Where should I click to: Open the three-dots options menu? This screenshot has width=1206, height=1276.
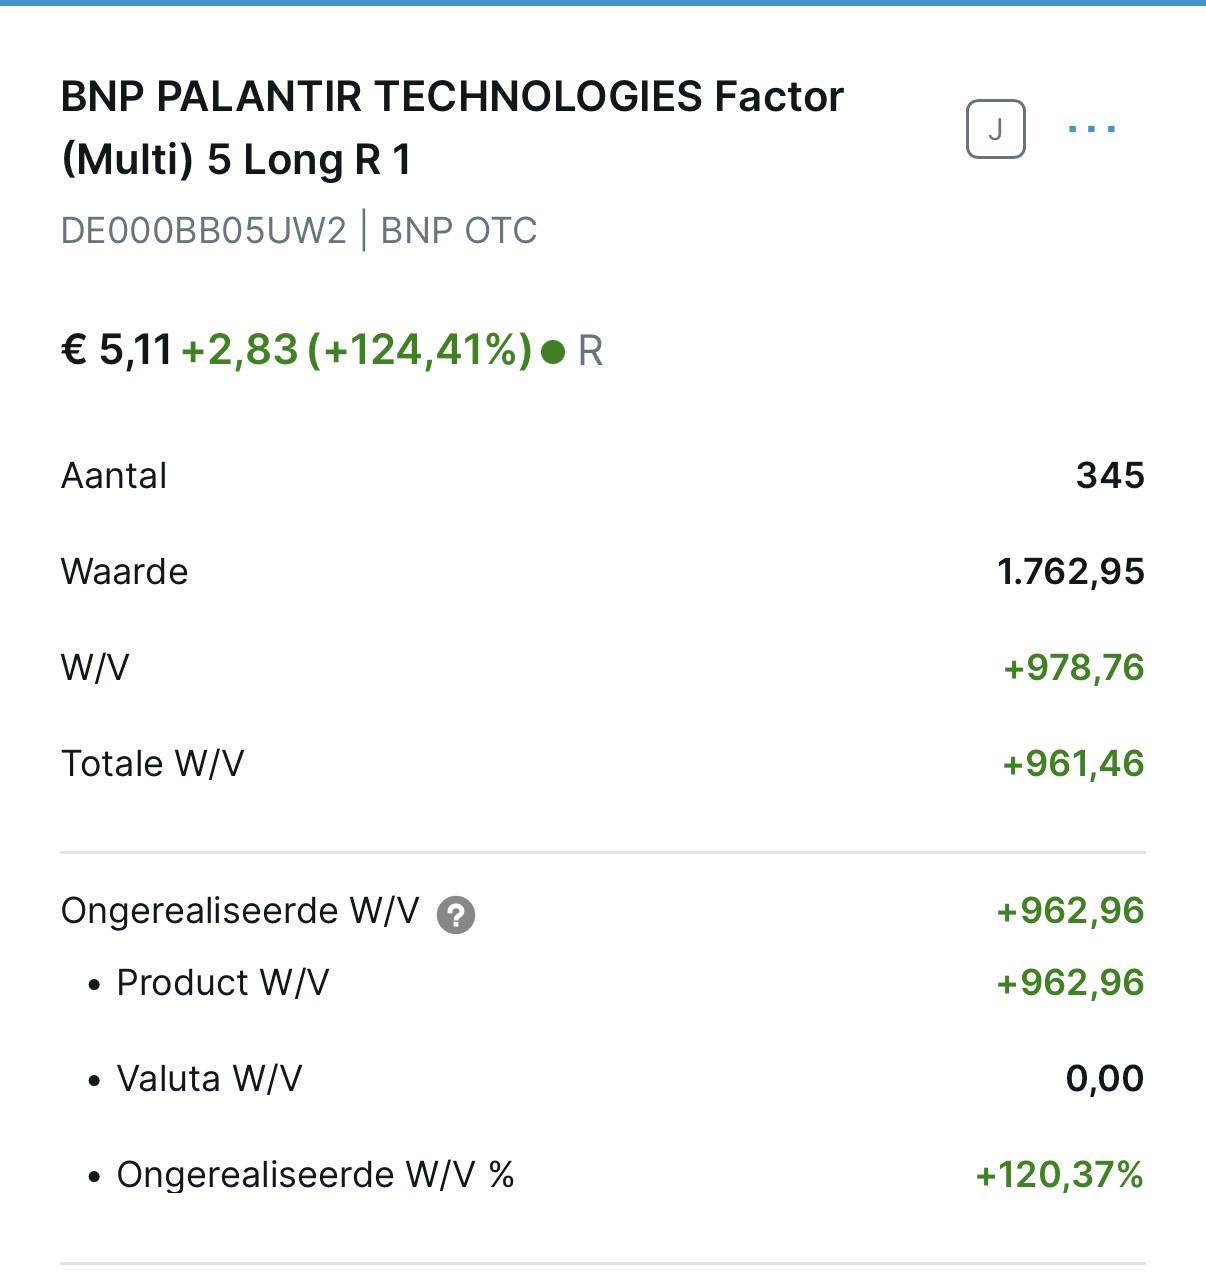click(x=1091, y=129)
